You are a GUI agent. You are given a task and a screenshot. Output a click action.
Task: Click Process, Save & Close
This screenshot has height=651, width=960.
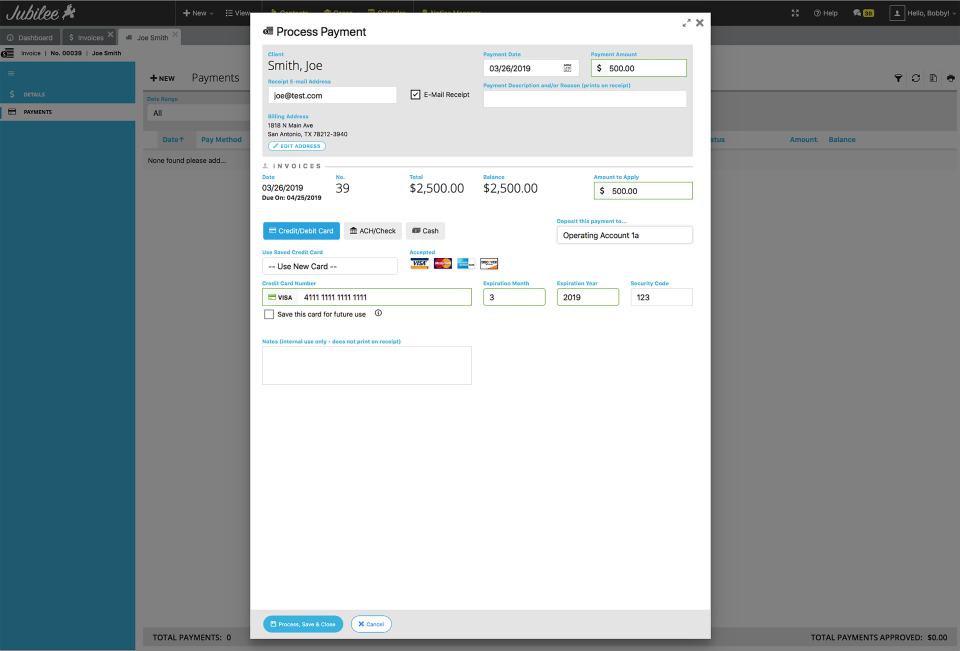coord(303,623)
